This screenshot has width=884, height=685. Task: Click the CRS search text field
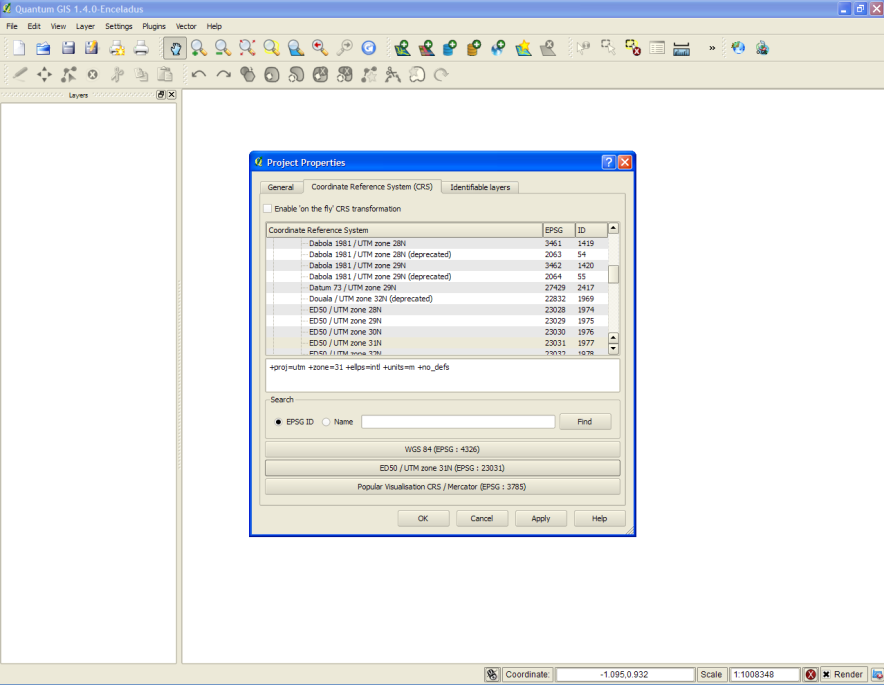pyautogui.click(x=458, y=422)
